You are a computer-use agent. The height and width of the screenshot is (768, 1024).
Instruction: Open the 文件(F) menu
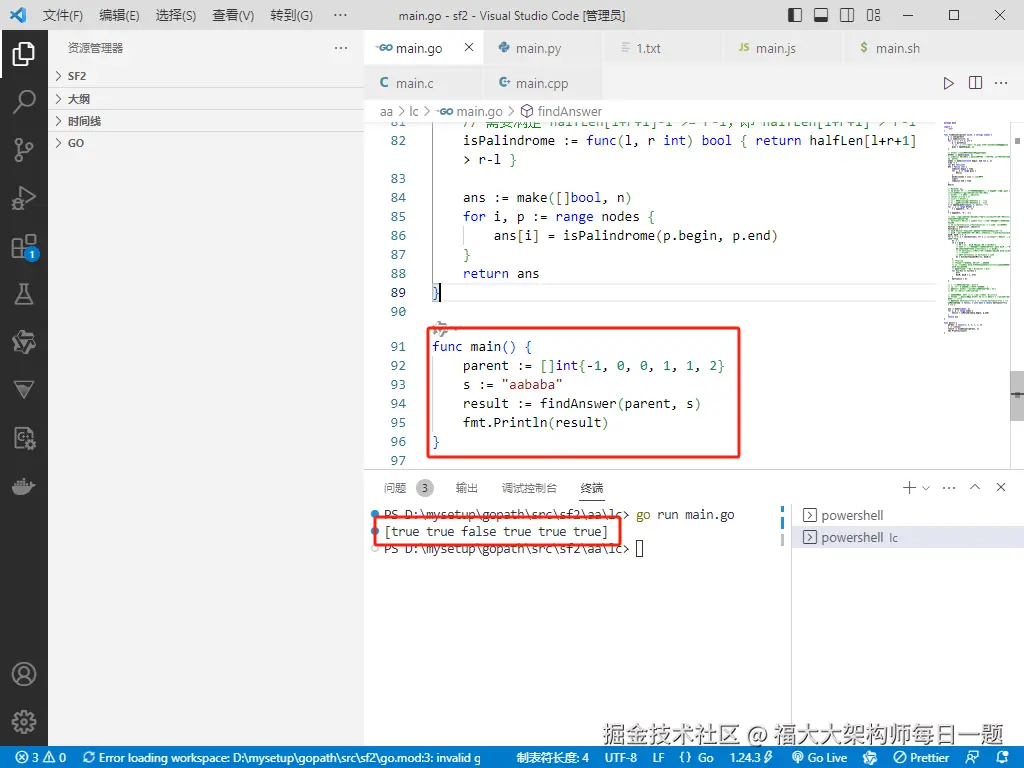click(x=63, y=15)
